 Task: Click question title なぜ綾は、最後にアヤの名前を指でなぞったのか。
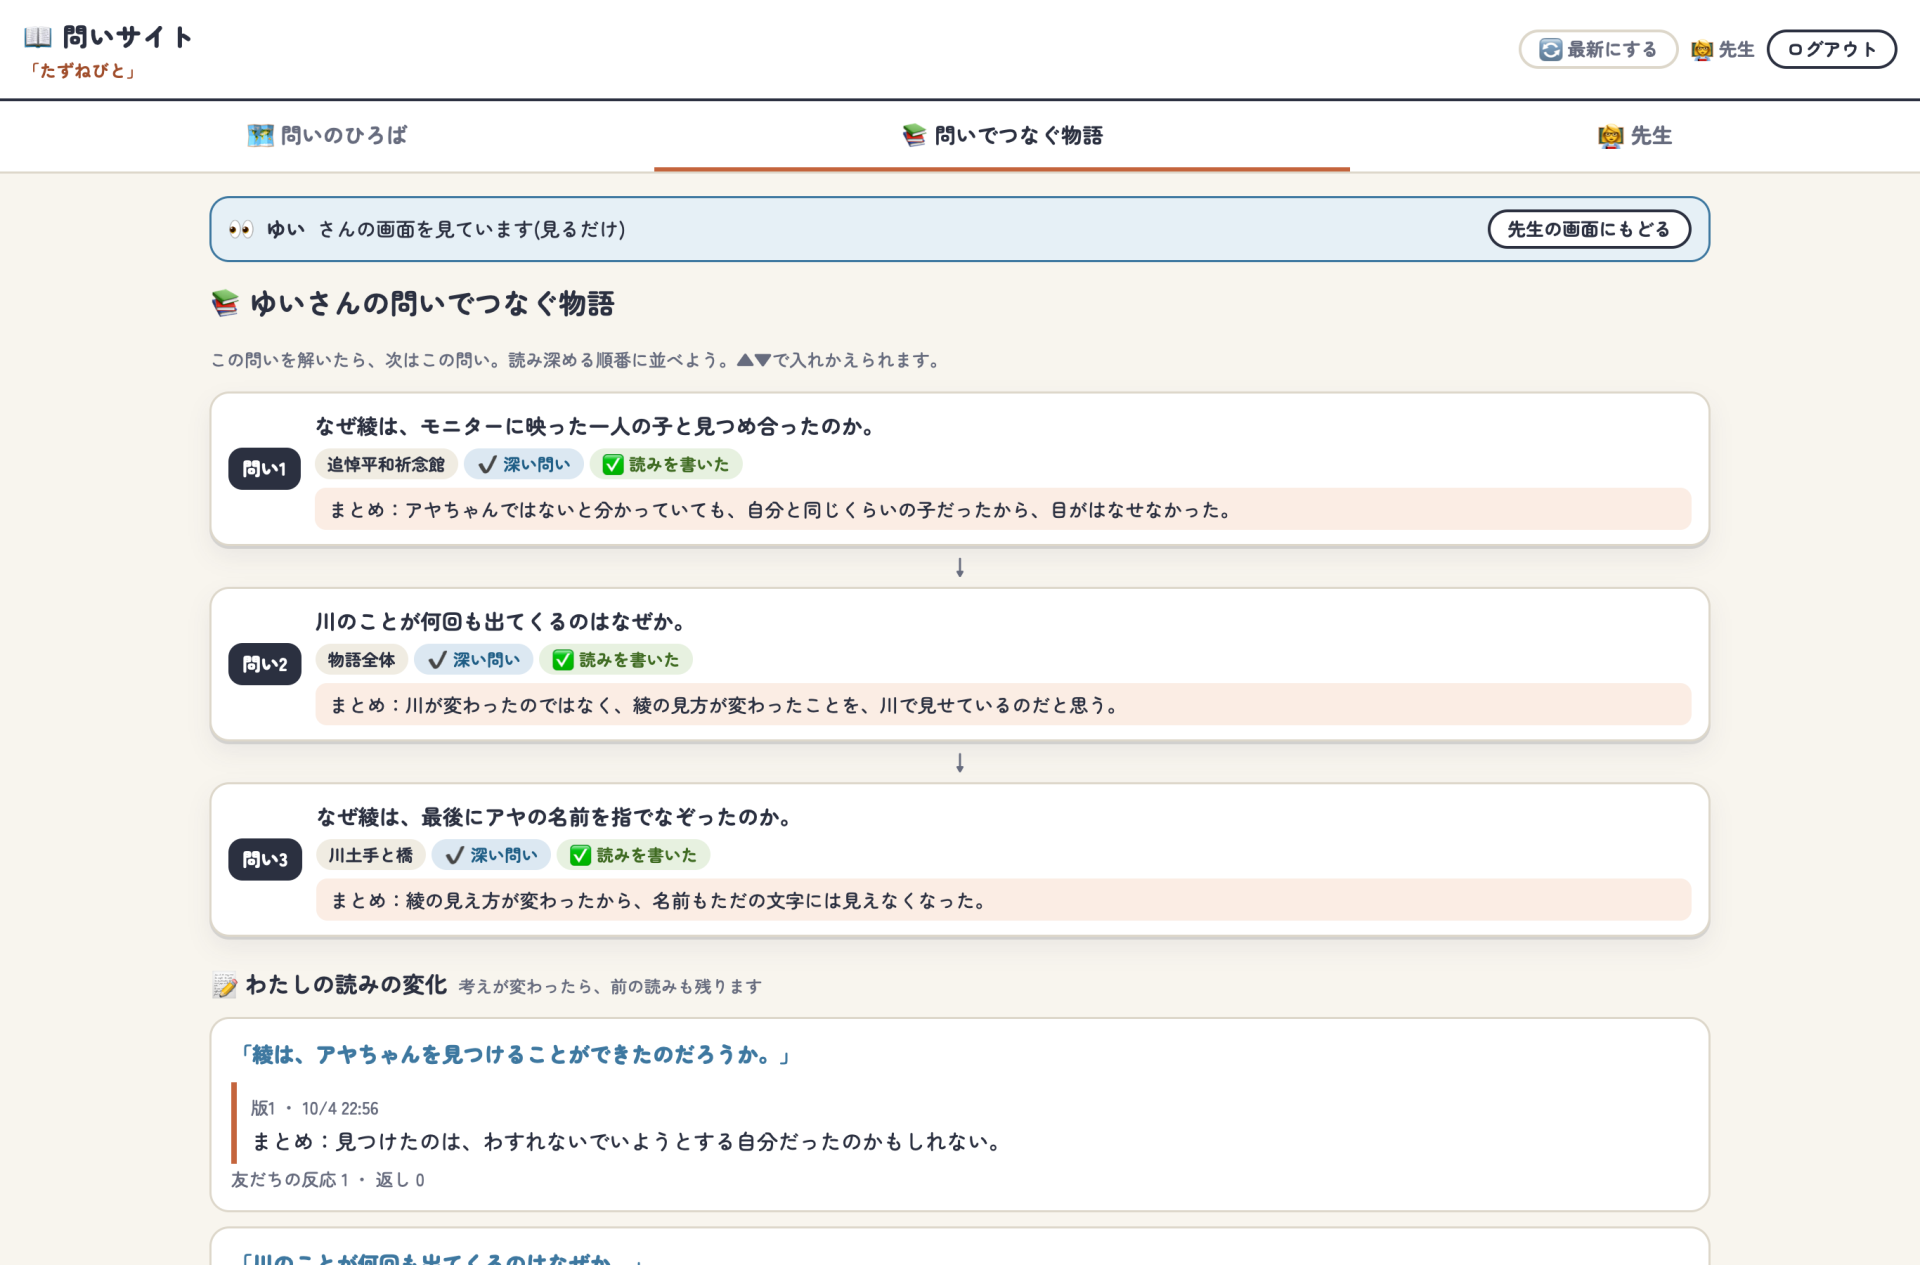tap(556, 817)
